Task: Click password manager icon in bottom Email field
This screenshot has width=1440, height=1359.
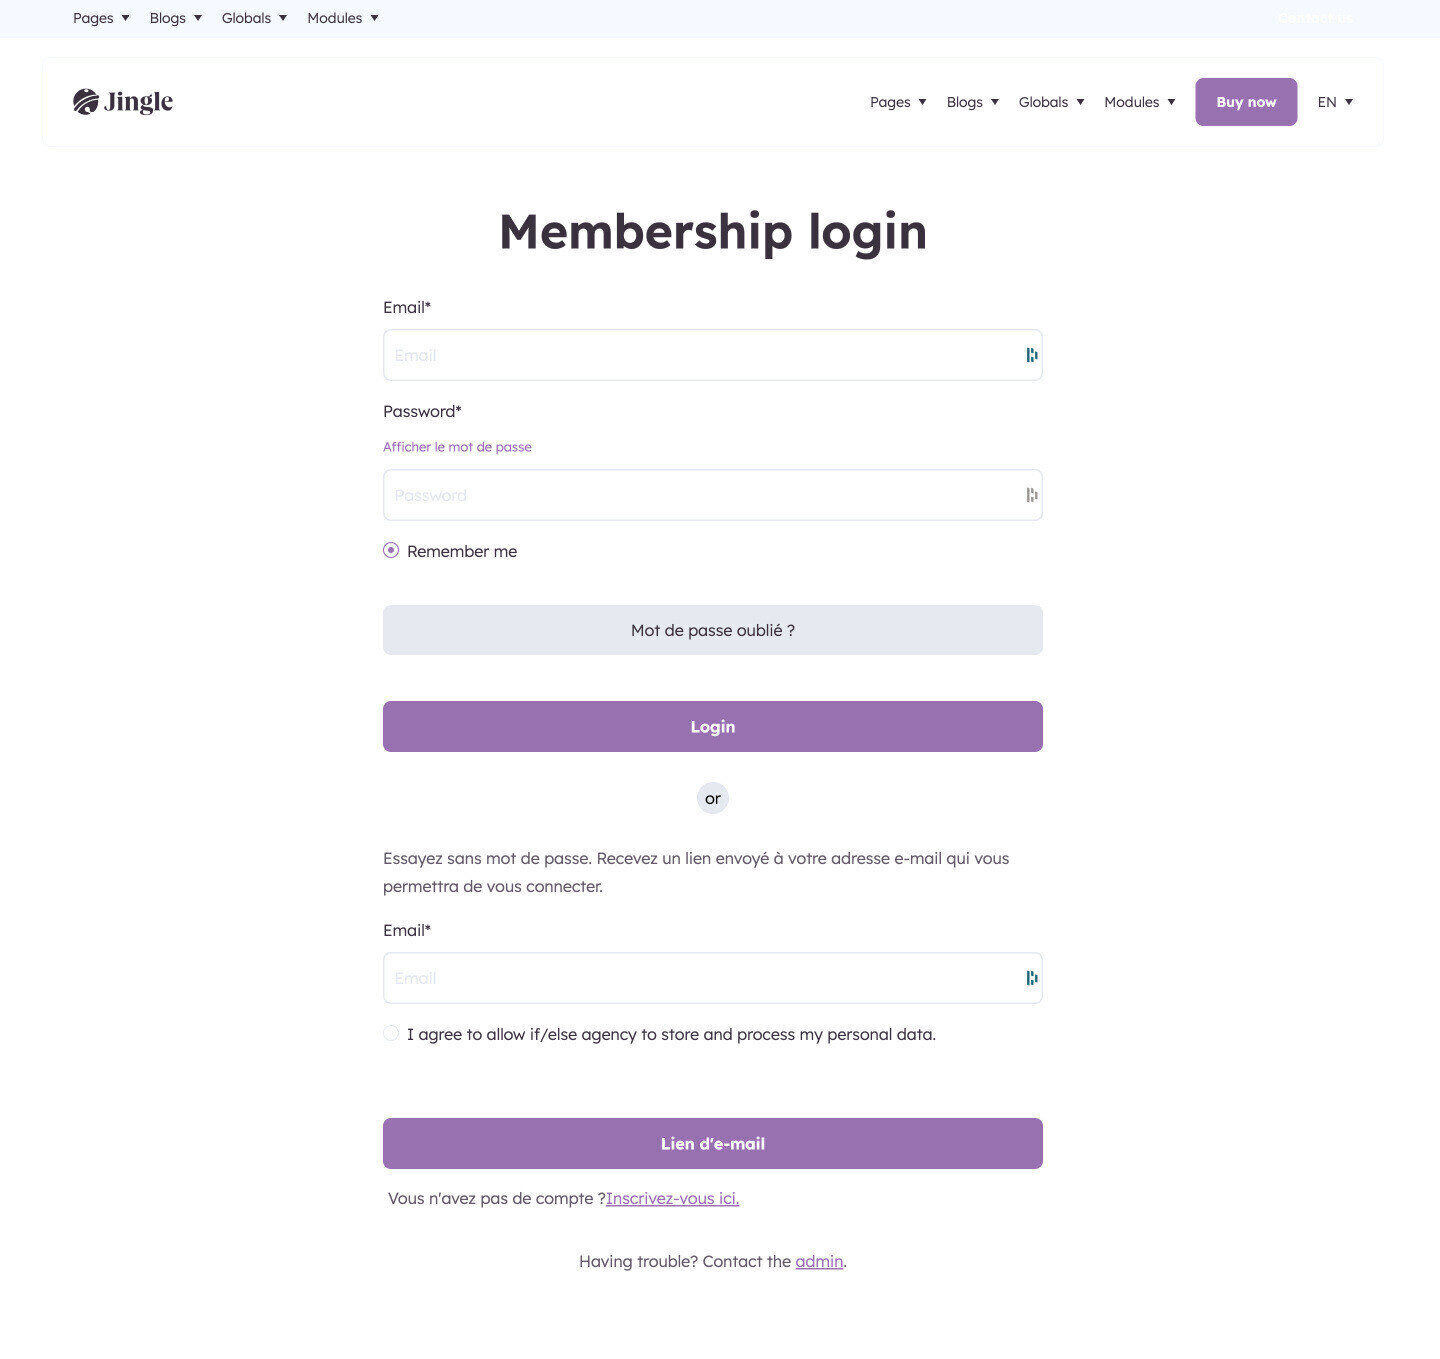Action: (x=1031, y=978)
